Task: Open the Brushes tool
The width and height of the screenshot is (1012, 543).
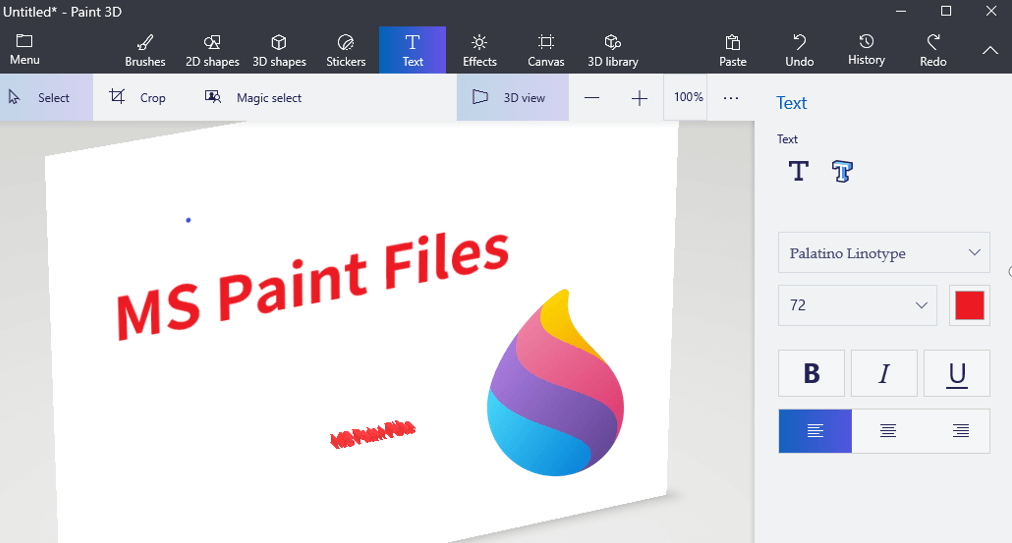Action: pyautogui.click(x=145, y=50)
